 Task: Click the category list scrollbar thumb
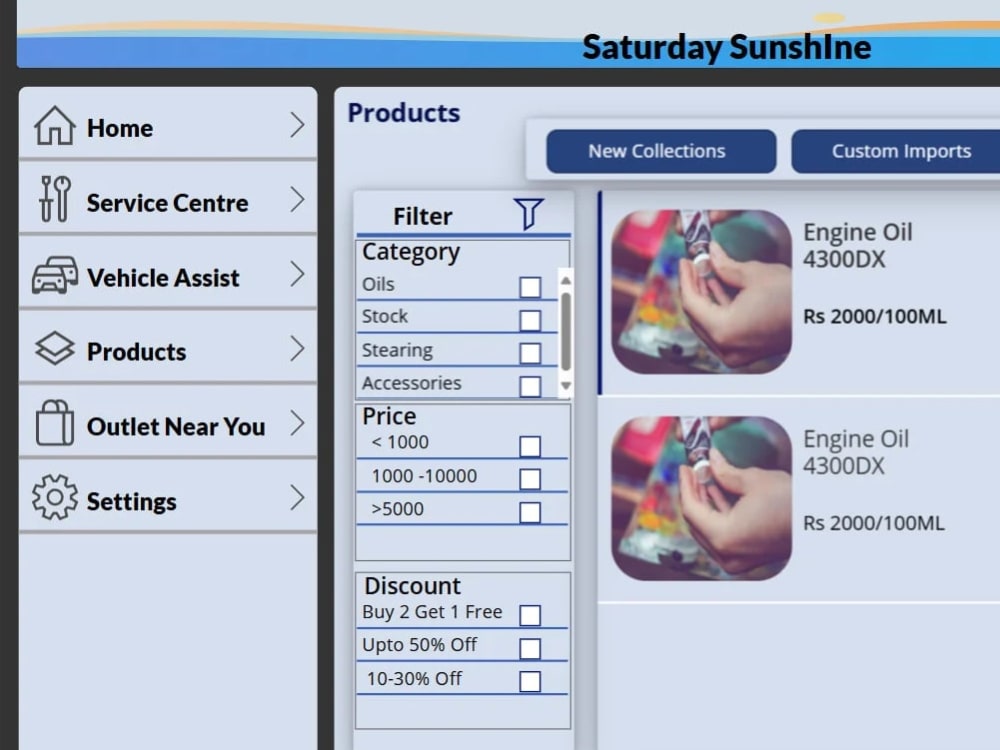[x=565, y=332]
